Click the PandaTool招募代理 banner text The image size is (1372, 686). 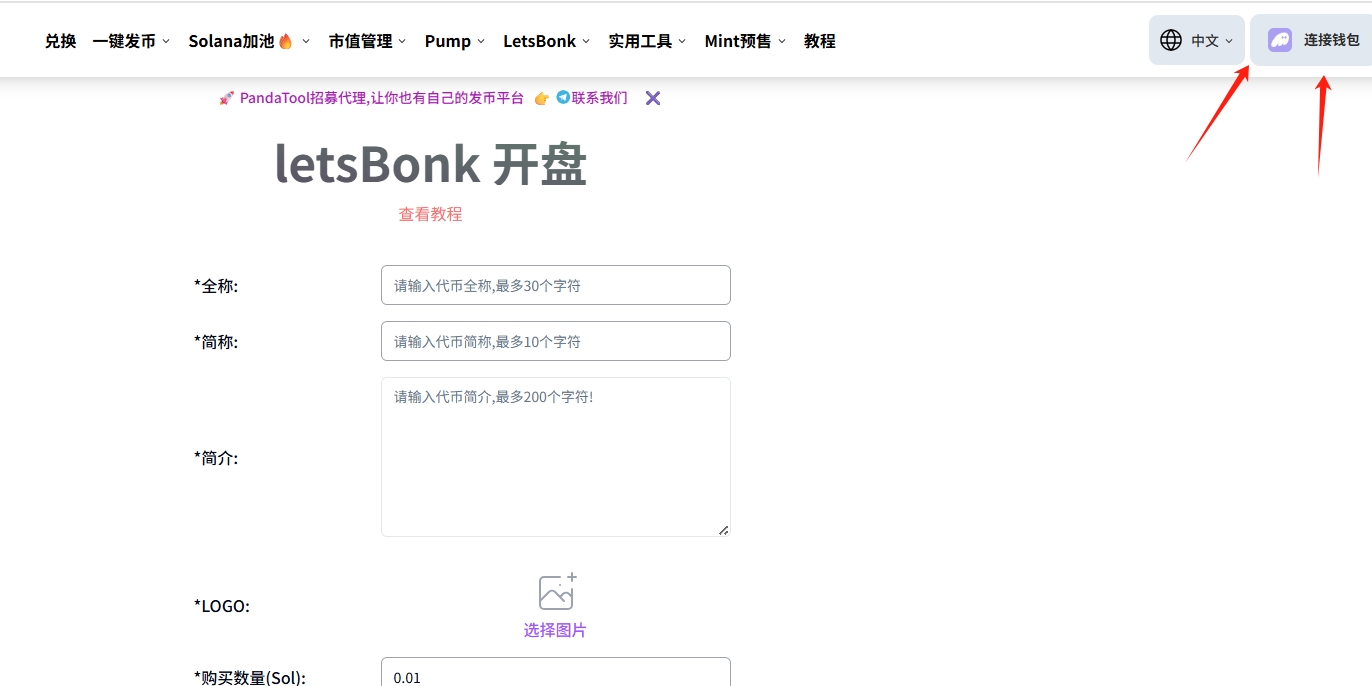coord(381,98)
